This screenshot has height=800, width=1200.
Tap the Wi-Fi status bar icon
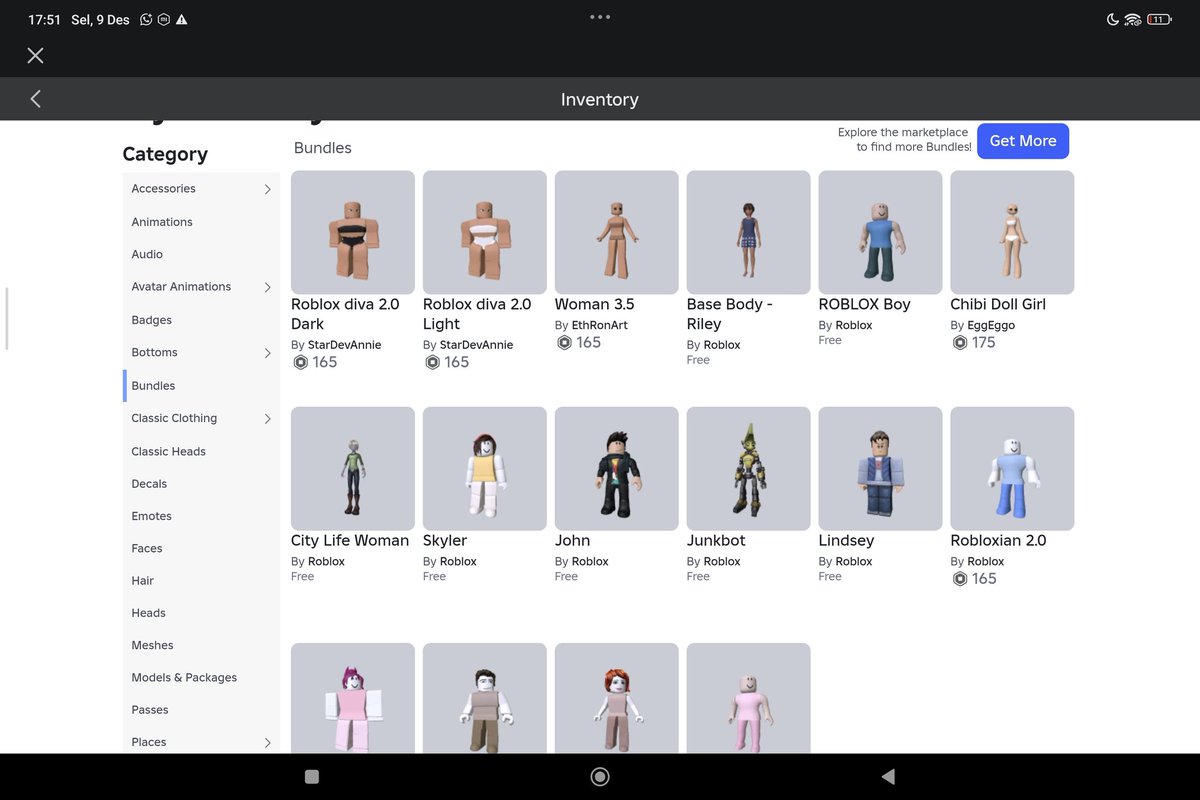coord(1134,18)
